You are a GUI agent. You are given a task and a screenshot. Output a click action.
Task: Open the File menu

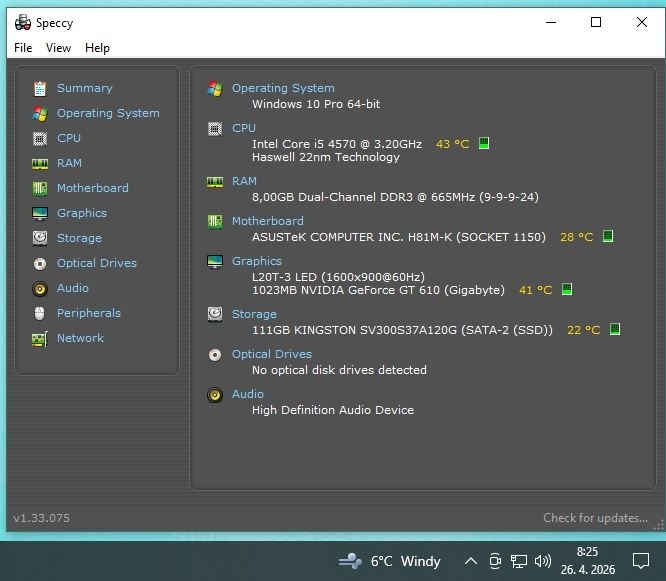point(23,48)
